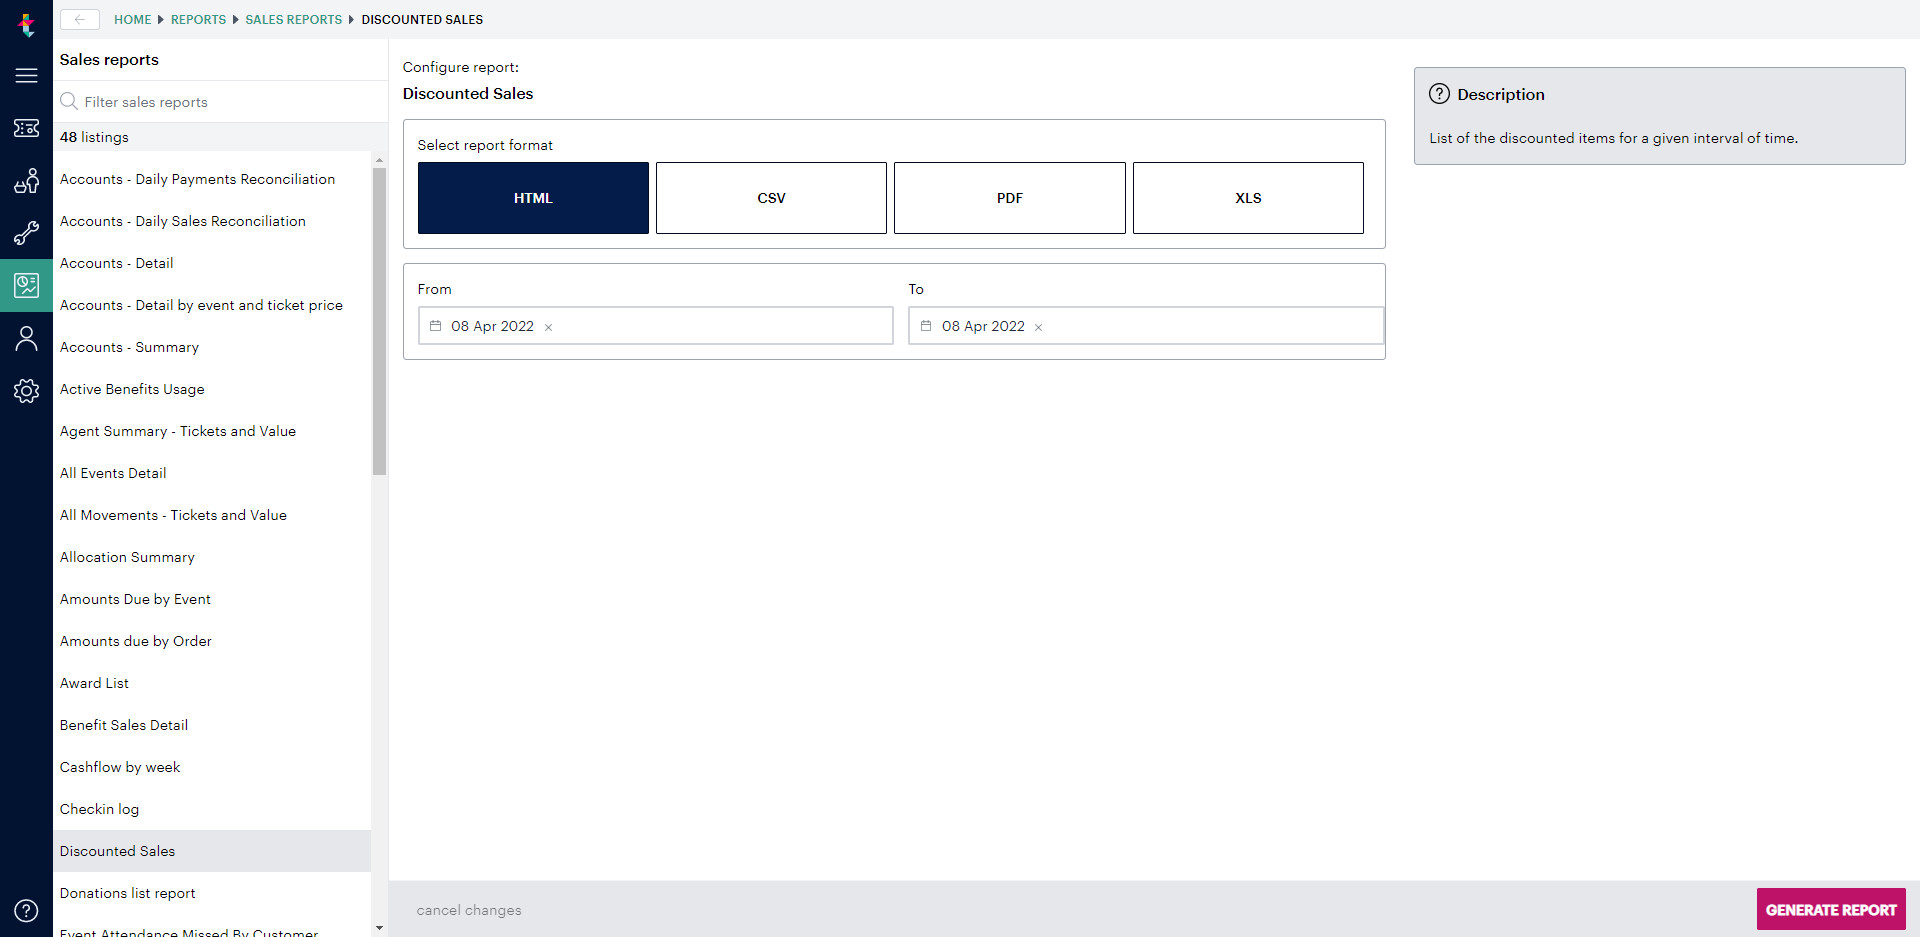Viewport: 1920px width, 937px height.
Task: Navigate to SALES REPORTS via breadcrumb
Action: (x=293, y=19)
